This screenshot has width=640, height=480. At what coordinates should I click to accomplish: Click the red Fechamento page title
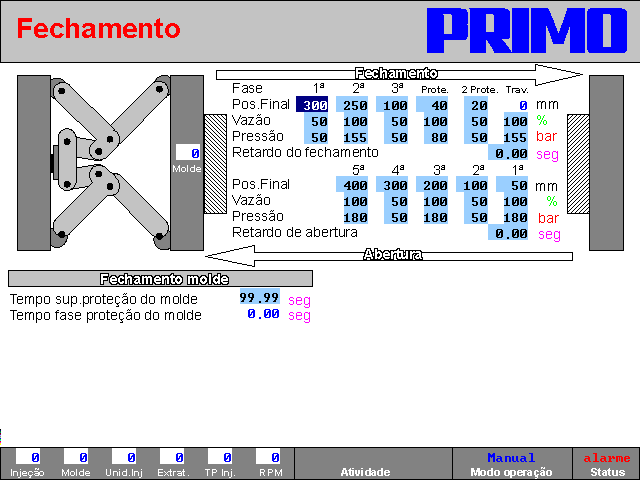[x=98, y=28]
